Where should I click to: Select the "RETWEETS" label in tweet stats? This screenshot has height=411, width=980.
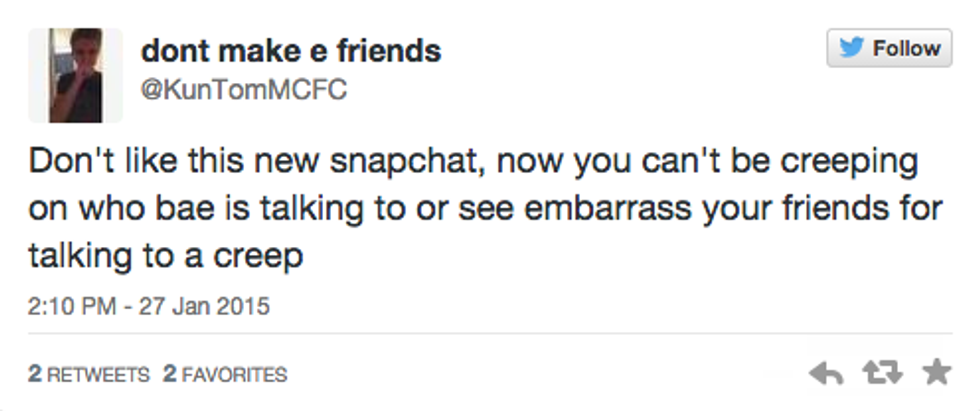[97, 375]
